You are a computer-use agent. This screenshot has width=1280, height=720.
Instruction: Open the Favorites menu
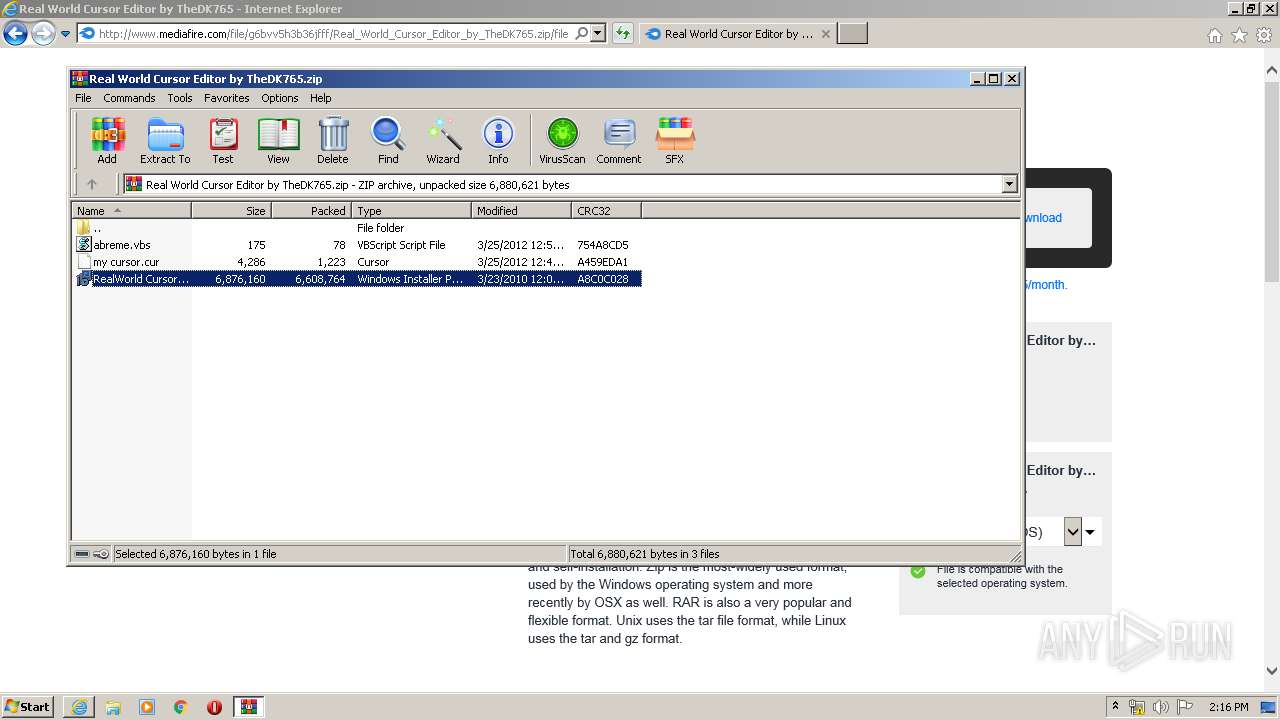pyautogui.click(x=227, y=98)
